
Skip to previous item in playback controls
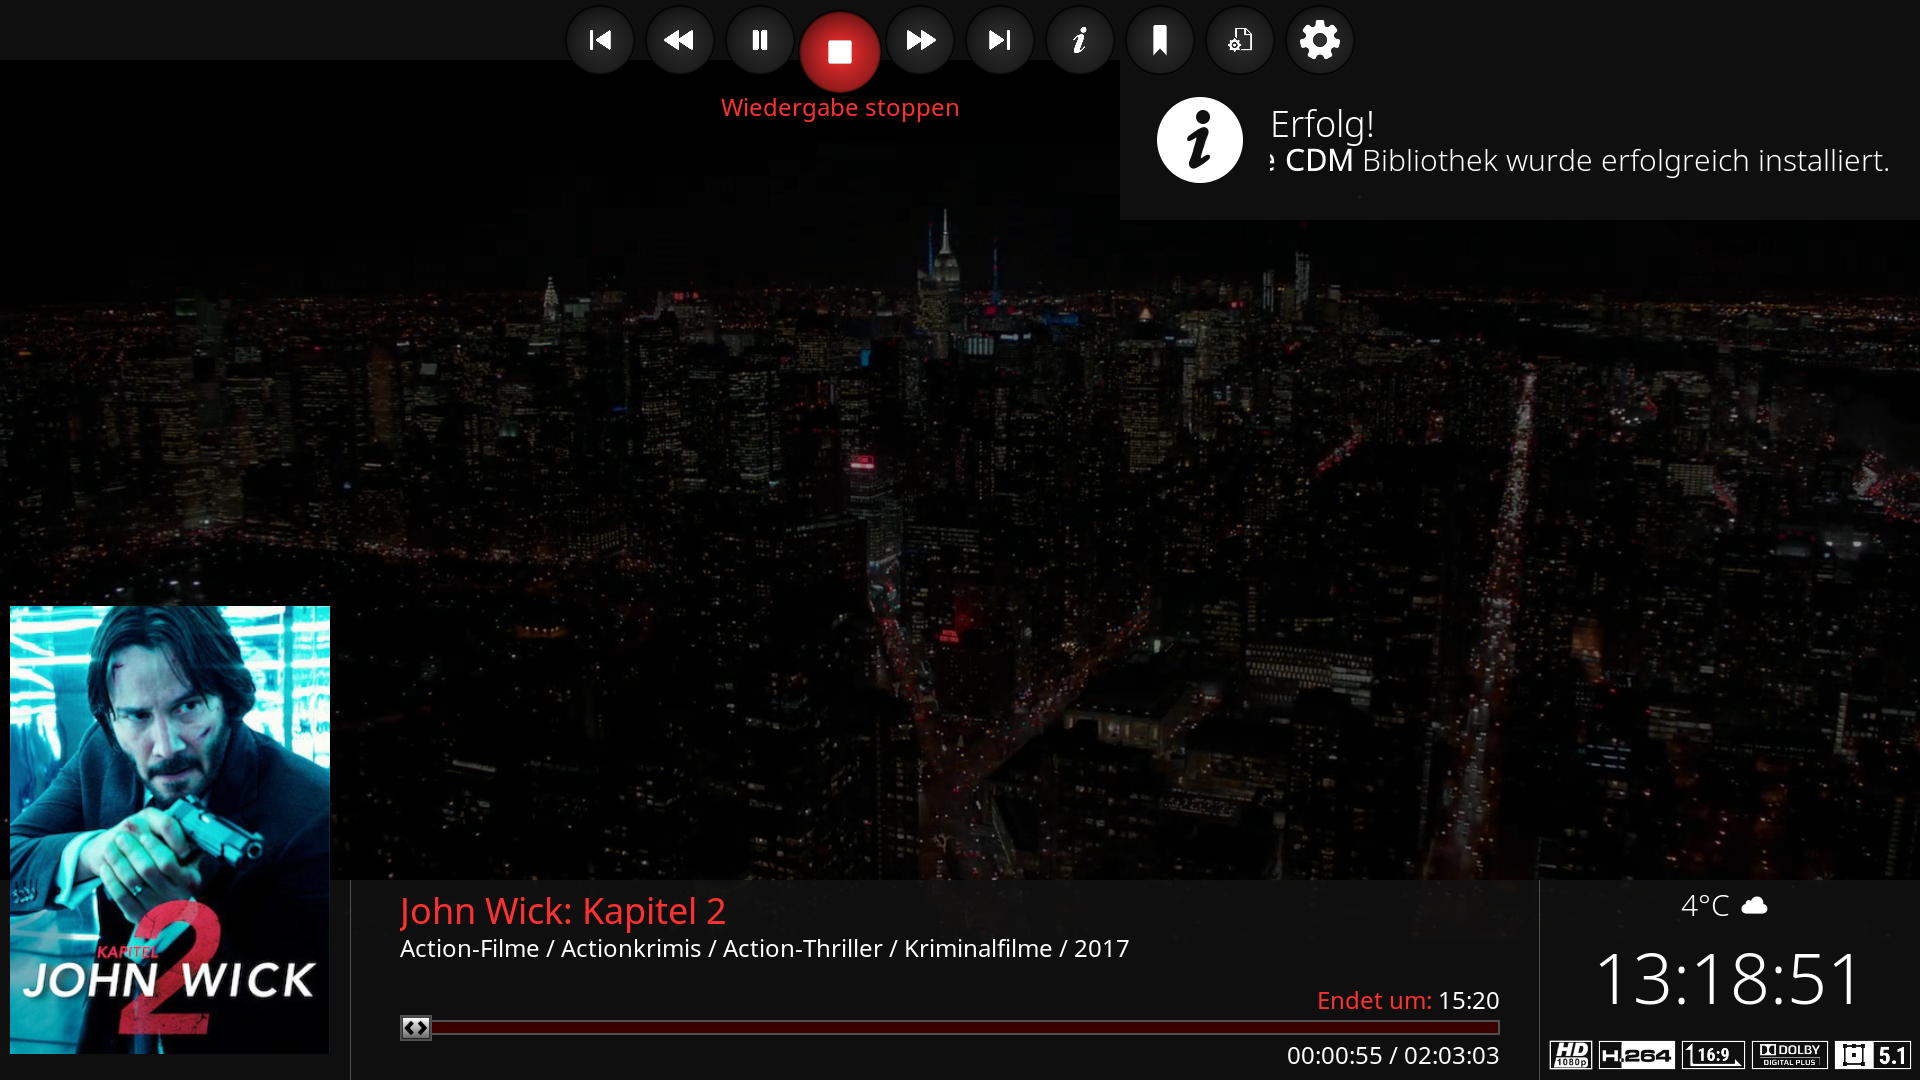[600, 40]
